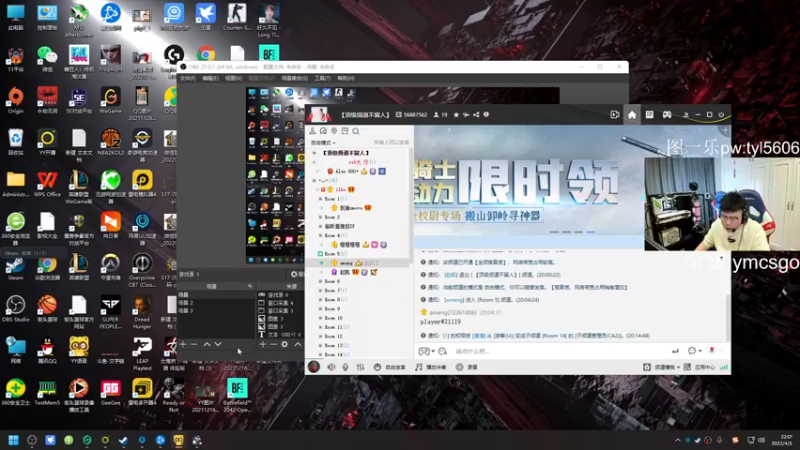Viewport: 800px width, 450px height.
Task: Open the YY home button
Action: click(x=632, y=115)
